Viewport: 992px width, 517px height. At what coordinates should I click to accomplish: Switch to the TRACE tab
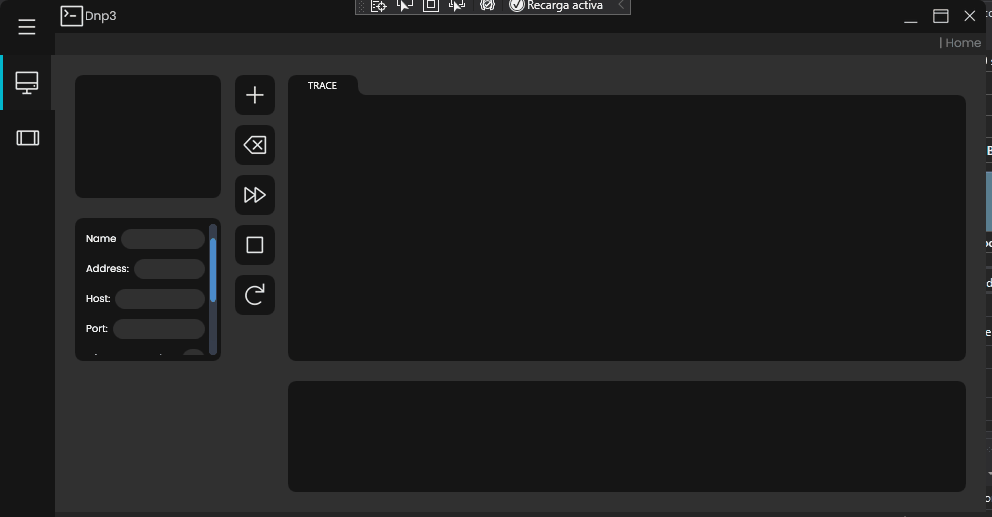tap(323, 85)
